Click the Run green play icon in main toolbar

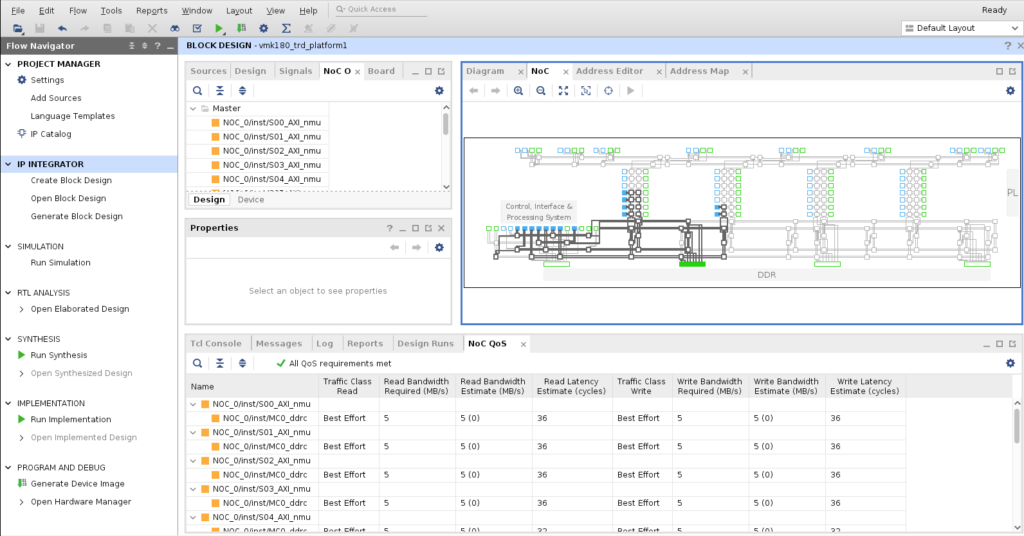(219, 28)
